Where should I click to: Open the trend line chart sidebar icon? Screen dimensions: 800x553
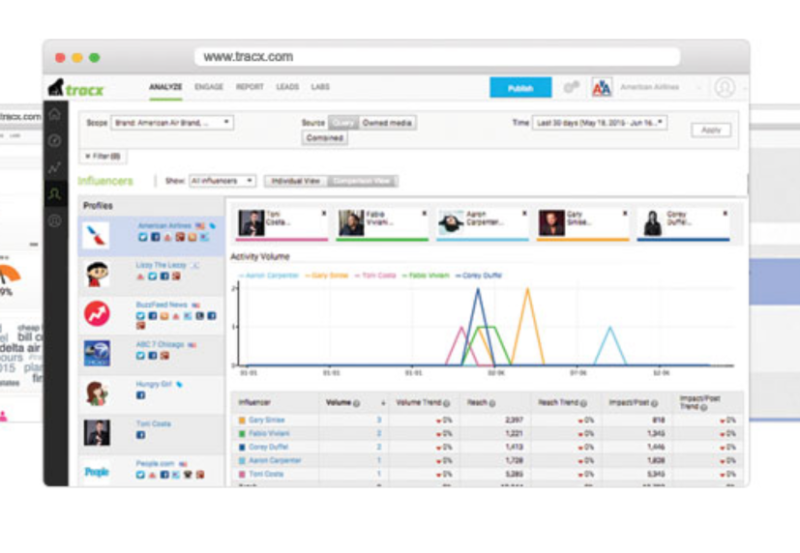tap(55, 167)
